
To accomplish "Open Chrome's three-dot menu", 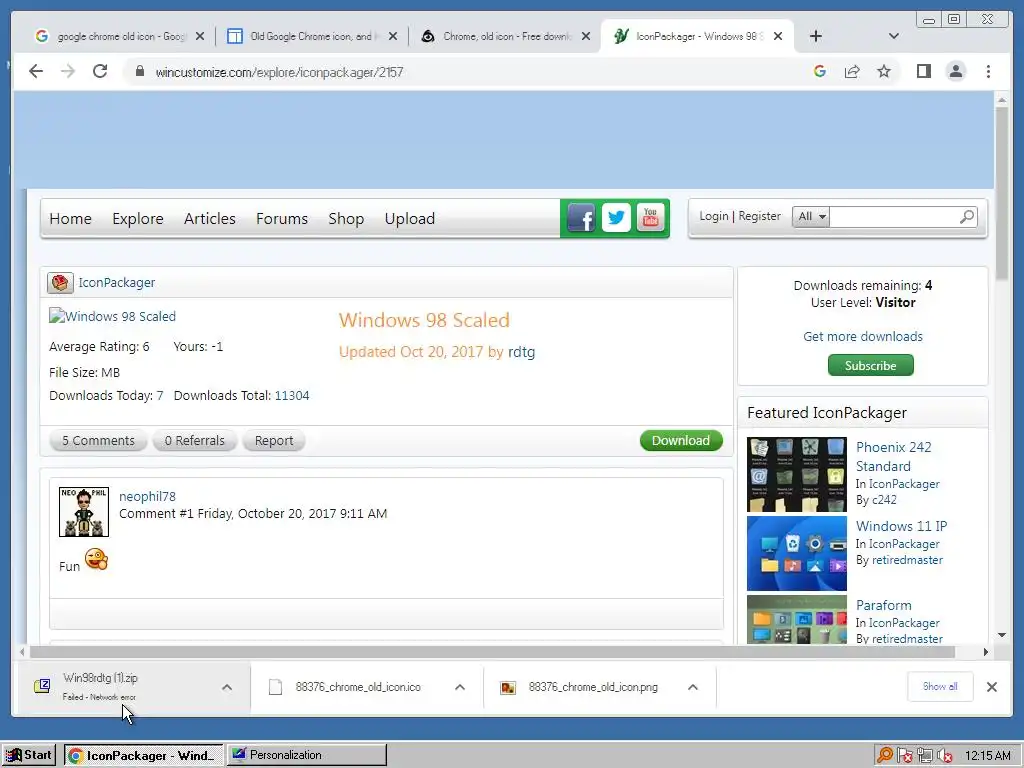I will [x=988, y=71].
